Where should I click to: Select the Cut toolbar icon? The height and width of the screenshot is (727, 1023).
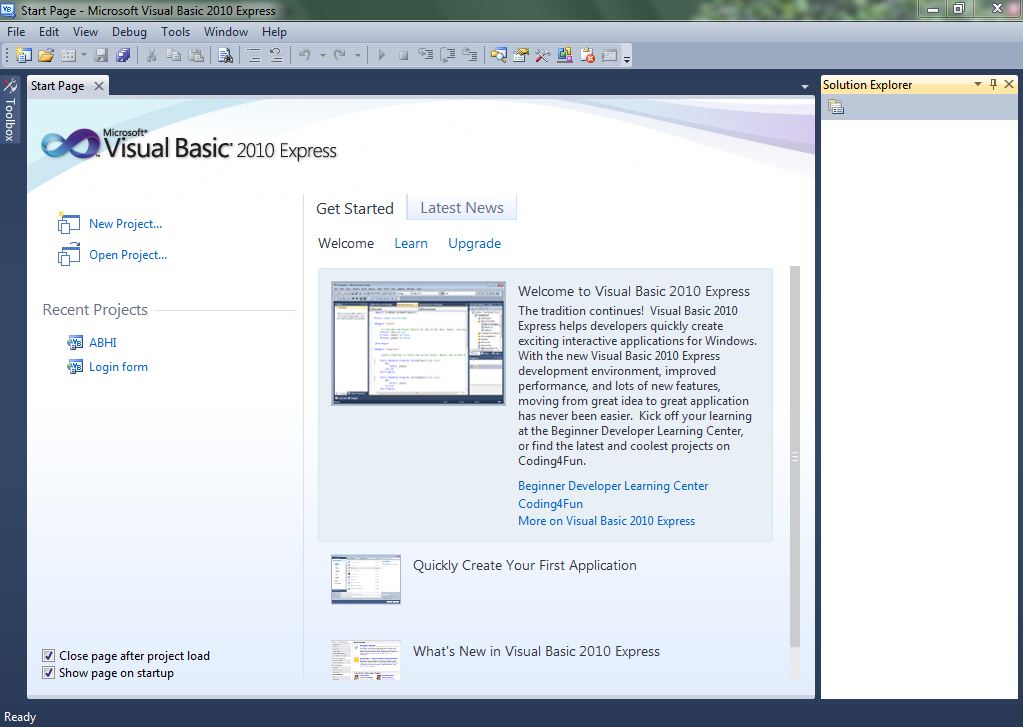[x=152, y=55]
